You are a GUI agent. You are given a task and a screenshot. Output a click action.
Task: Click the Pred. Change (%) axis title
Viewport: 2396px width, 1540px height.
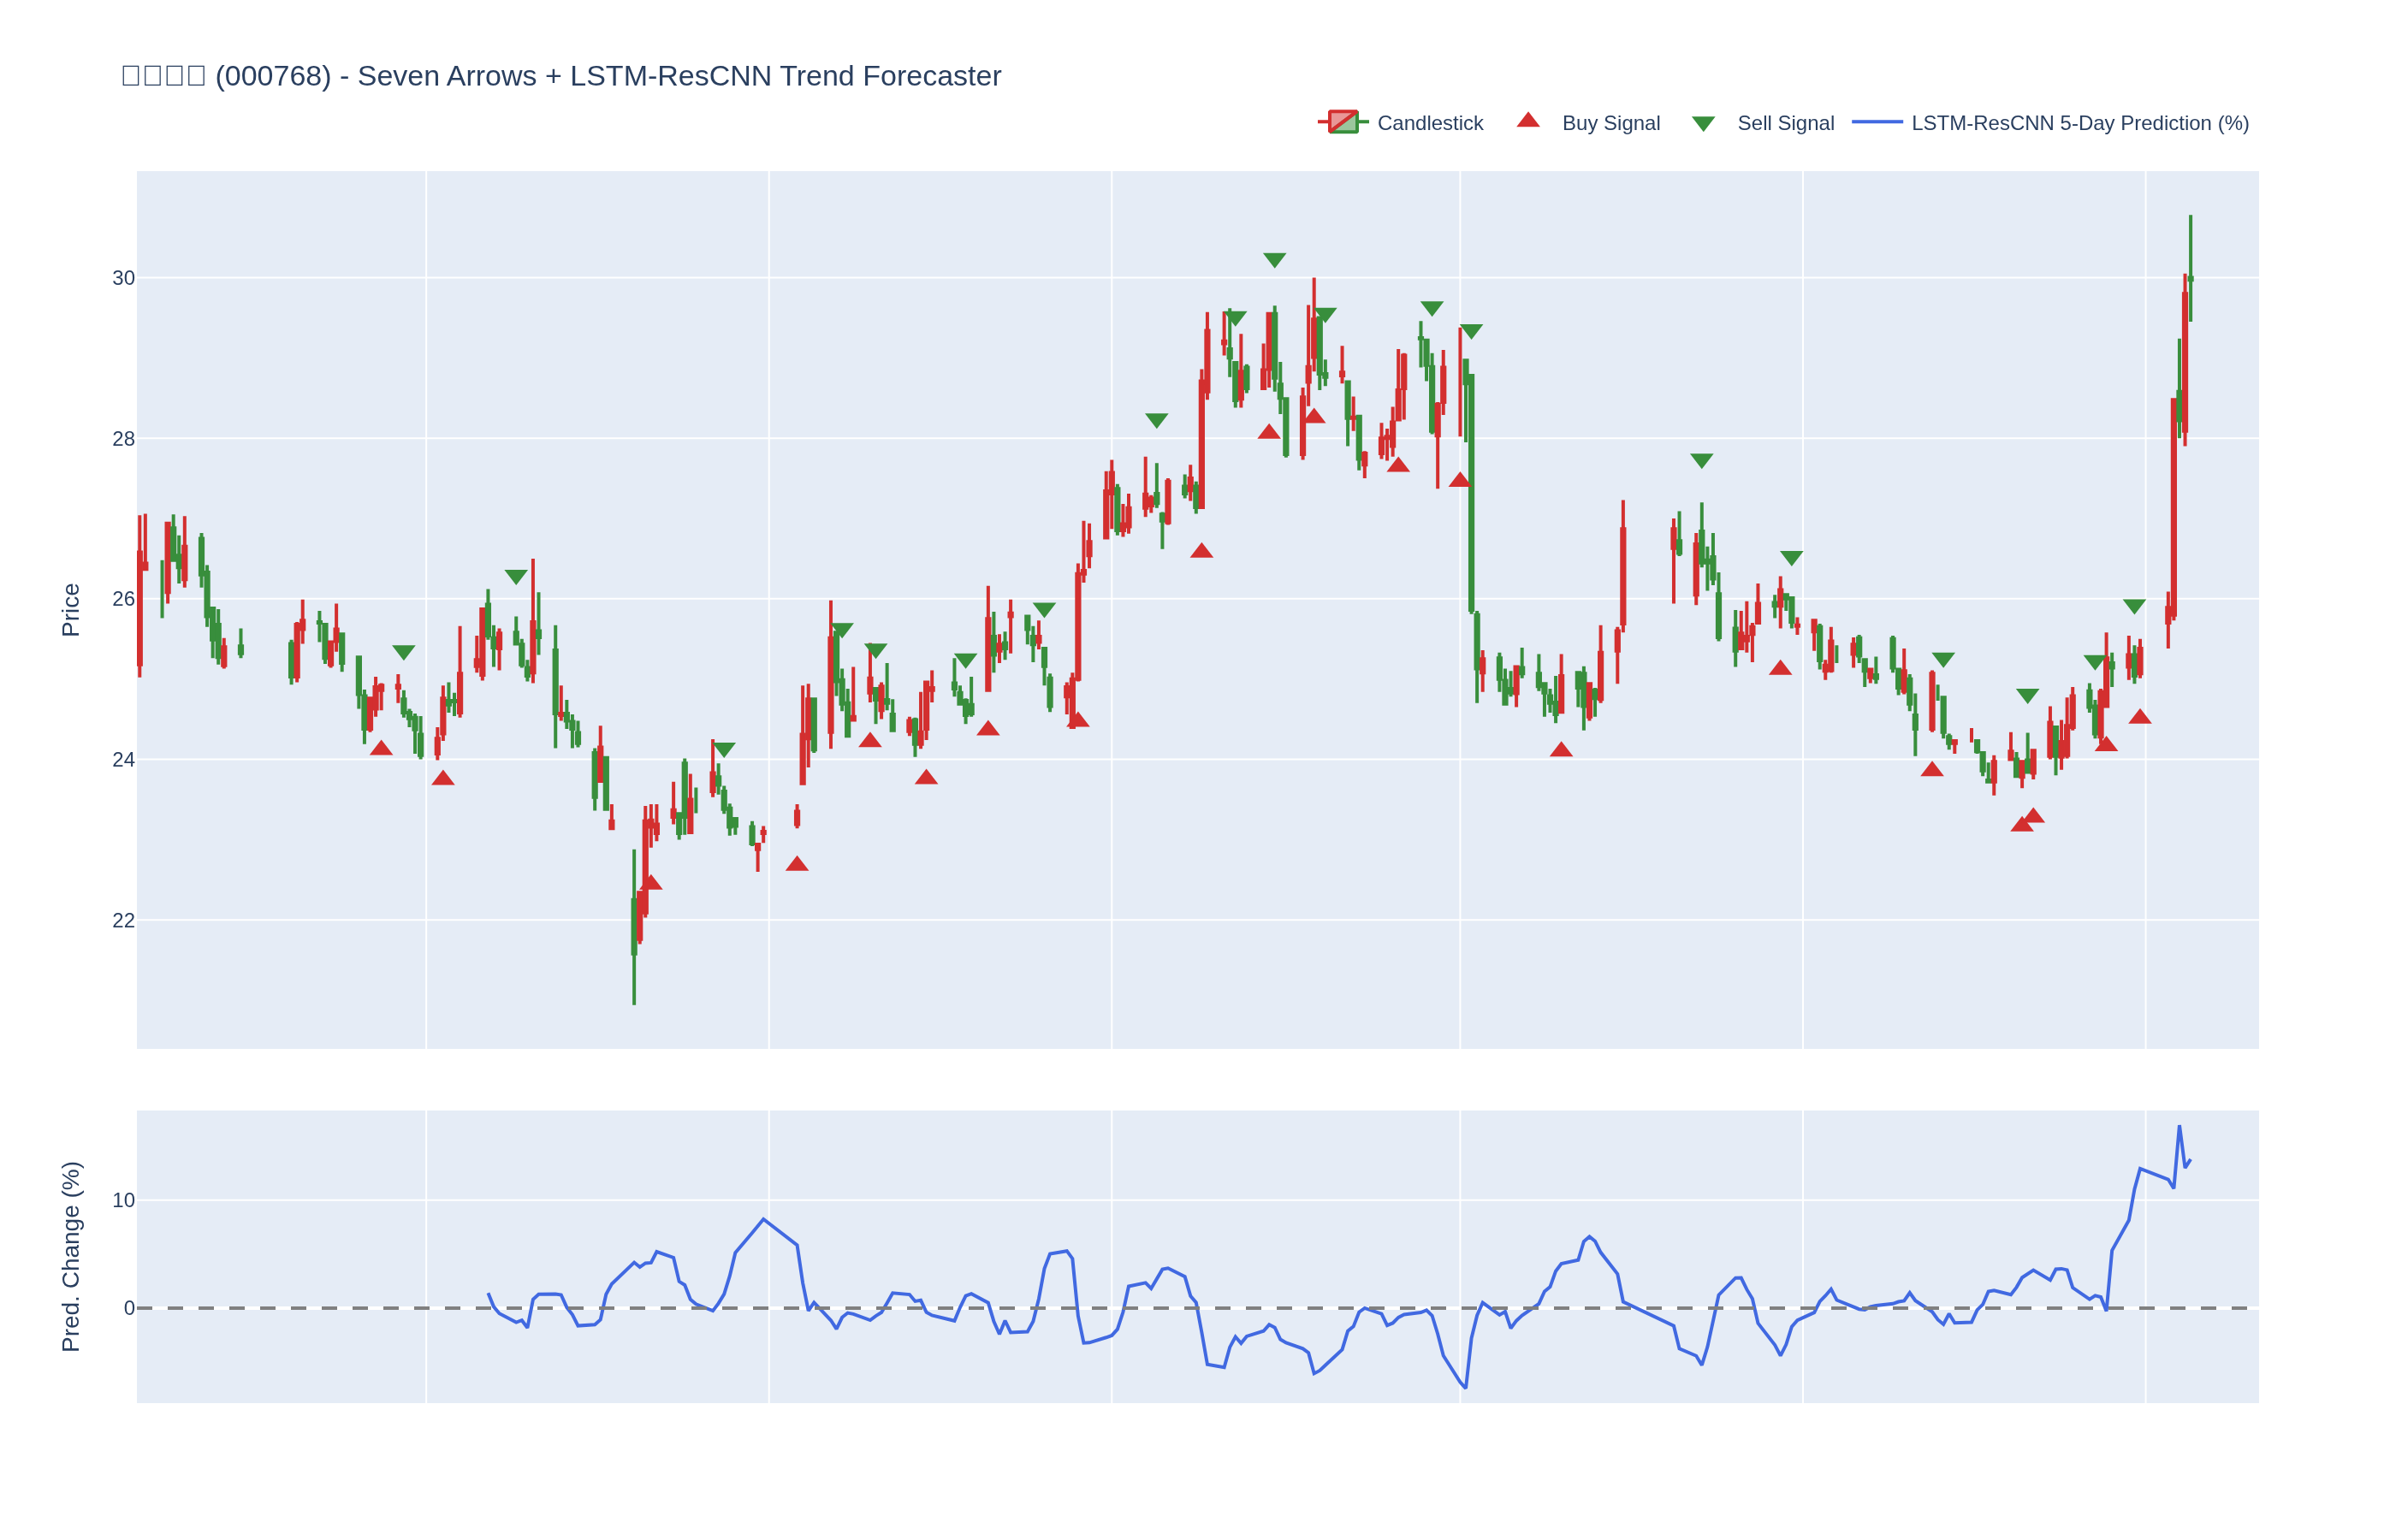pos(70,1256)
